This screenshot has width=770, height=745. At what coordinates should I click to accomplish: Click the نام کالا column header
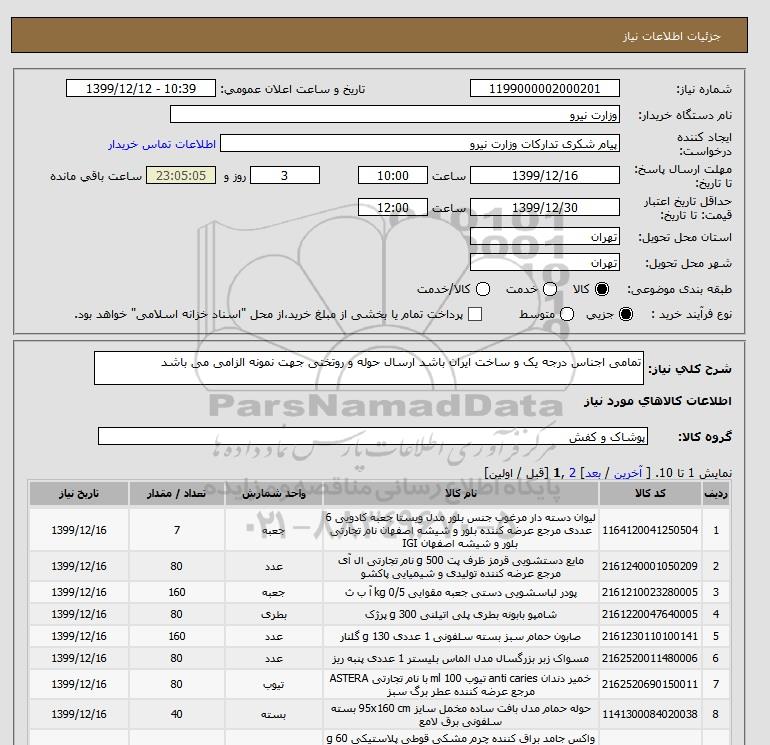[461, 494]
